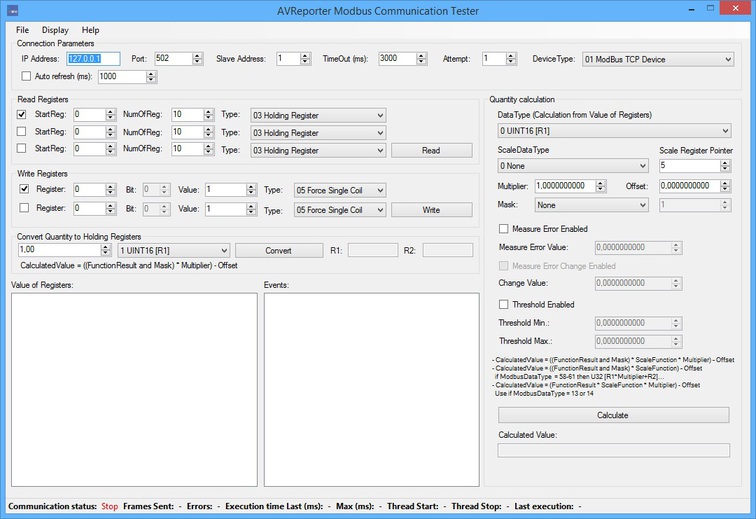Click the Read button
Screen dimensions: 756x519
432,150
